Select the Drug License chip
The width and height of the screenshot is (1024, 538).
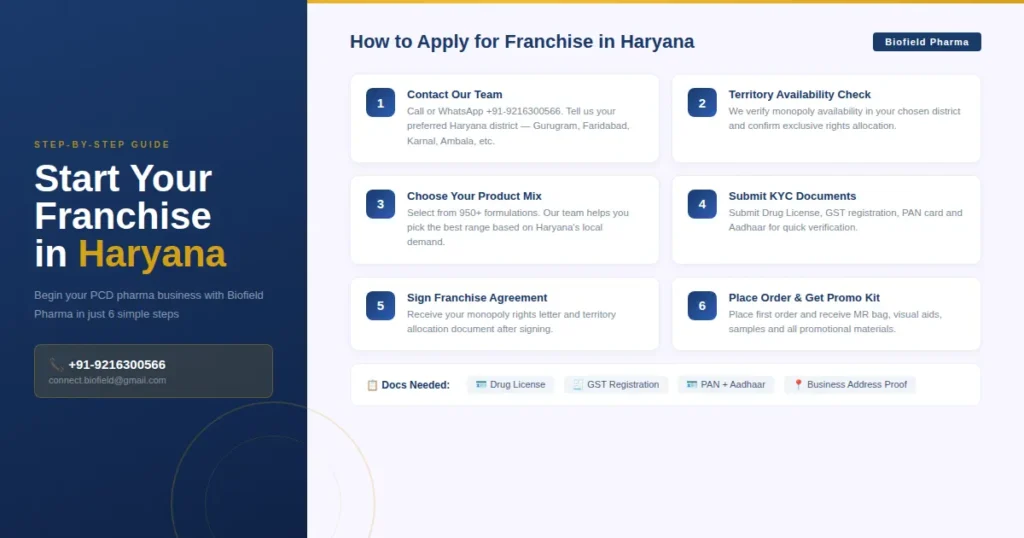[x=511, y=385]
